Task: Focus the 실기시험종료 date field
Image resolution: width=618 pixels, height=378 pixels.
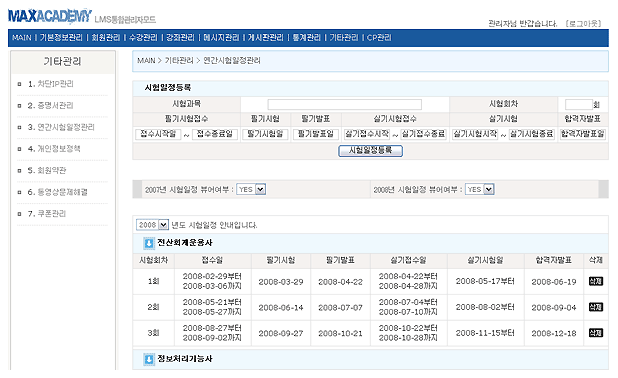Action: point(532,134)
